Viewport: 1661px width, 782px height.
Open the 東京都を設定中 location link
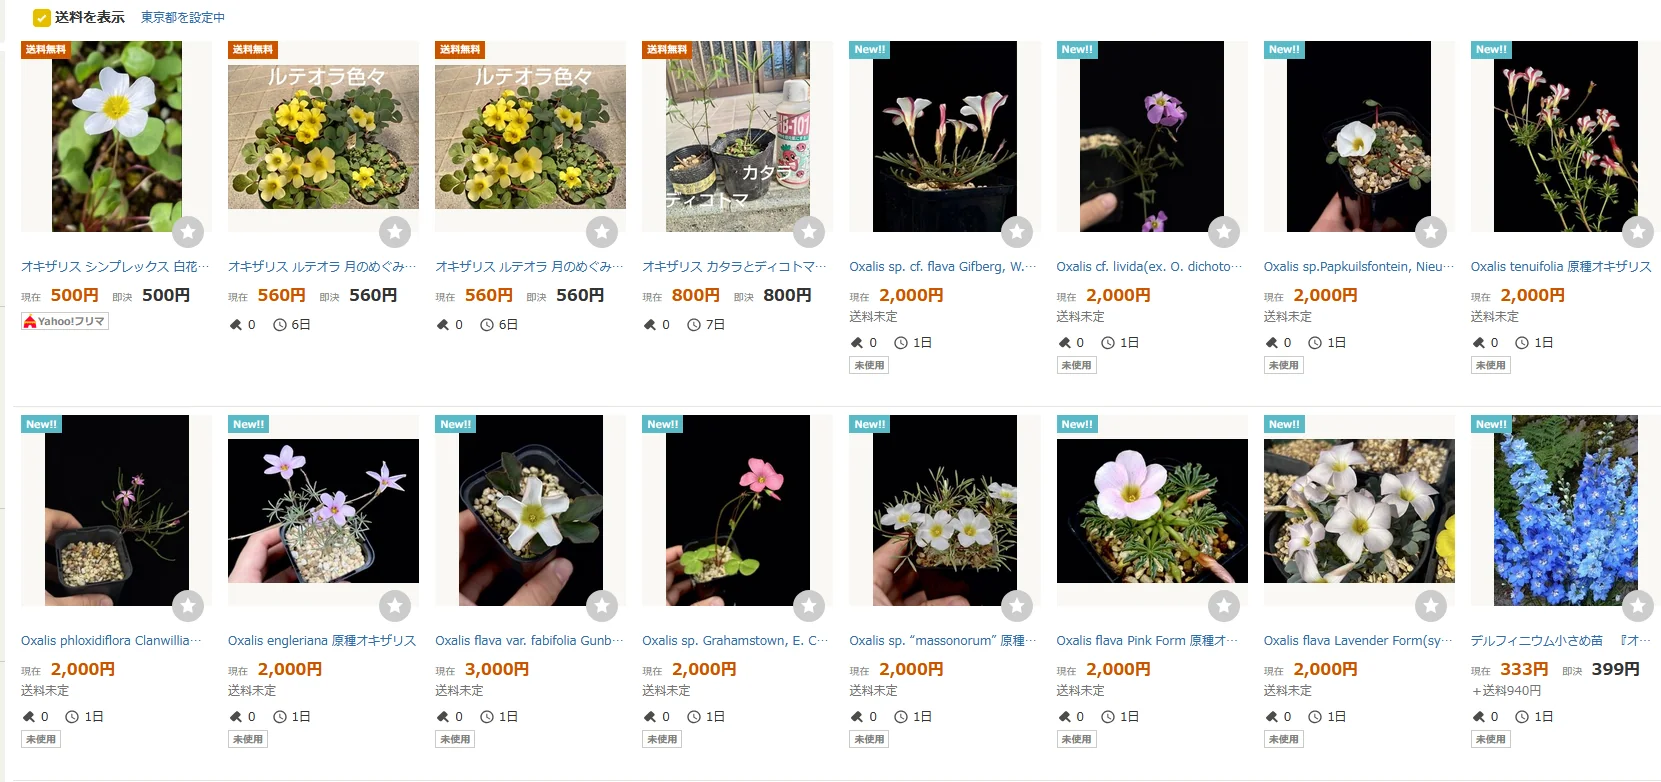pyautogui.click(x=183, y=17)
